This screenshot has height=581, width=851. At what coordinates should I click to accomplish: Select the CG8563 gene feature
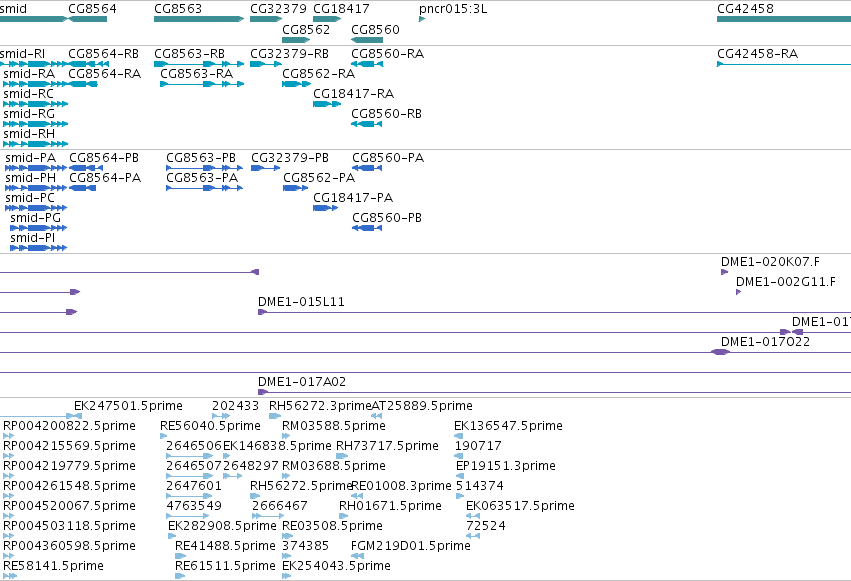click(x=199, y=19)
